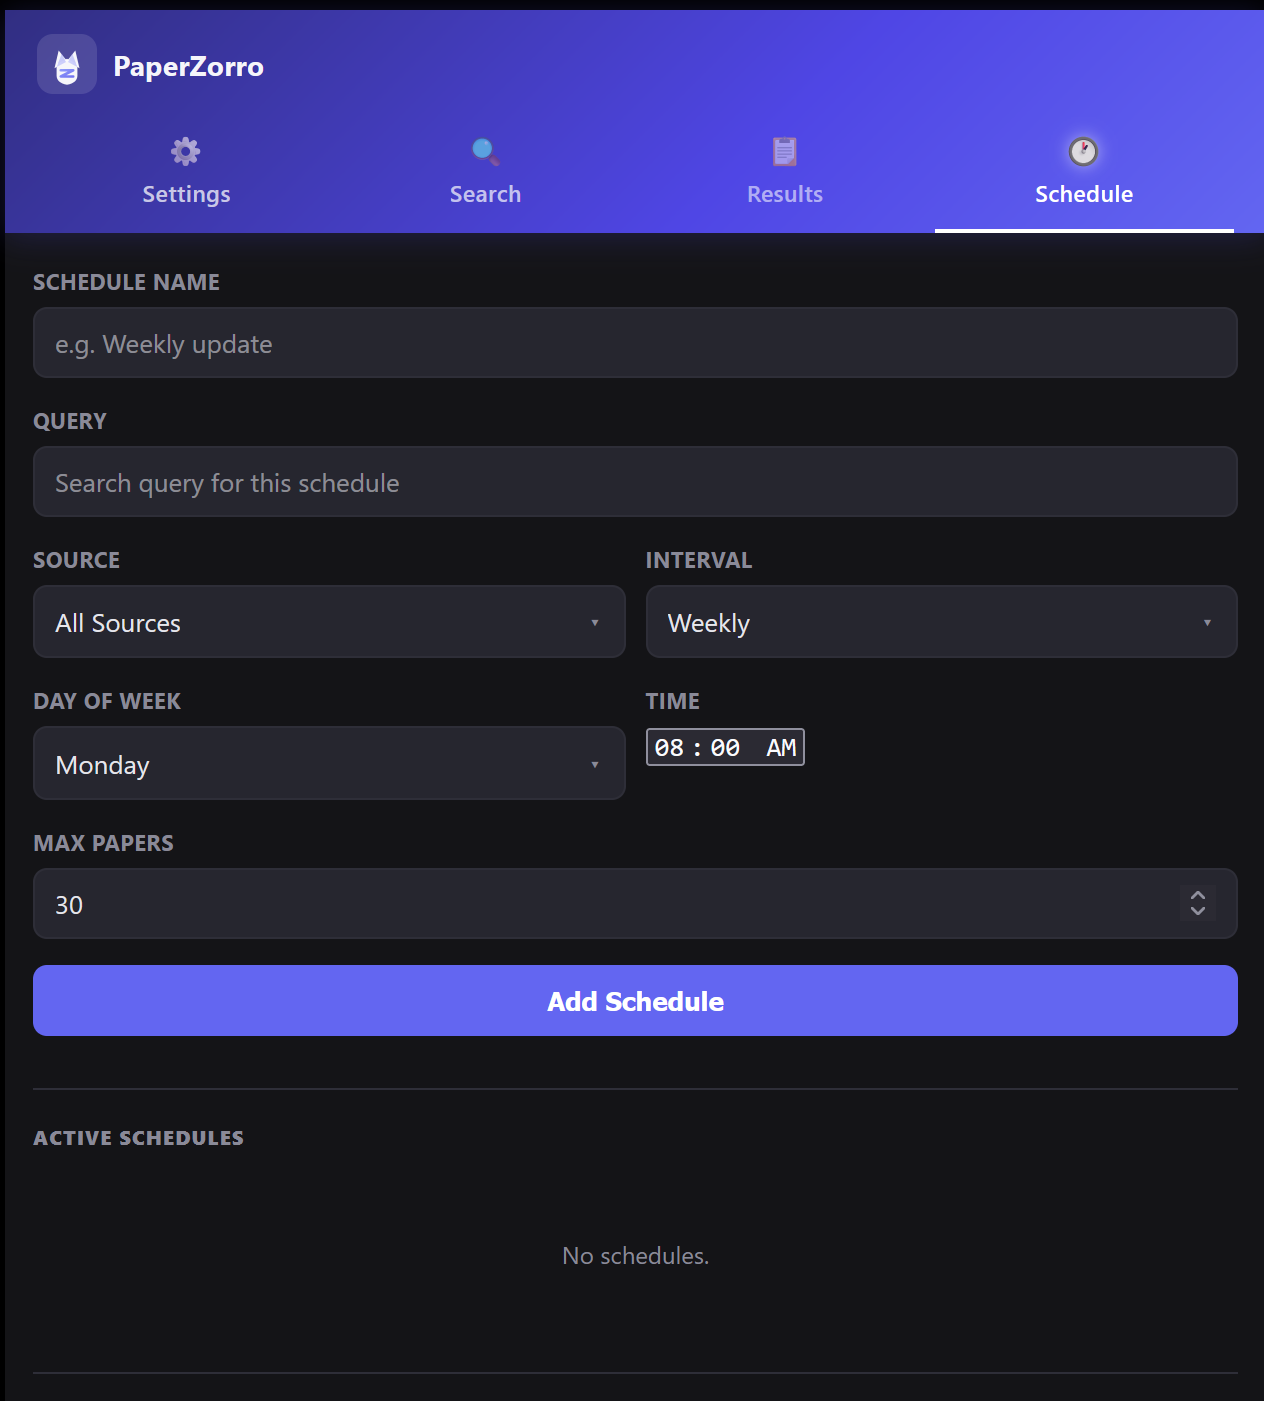The height and width of the screenshot is (1401, 1264).
Task: Click the PaperZorro cat logo icon
Action: coord(67,64)
